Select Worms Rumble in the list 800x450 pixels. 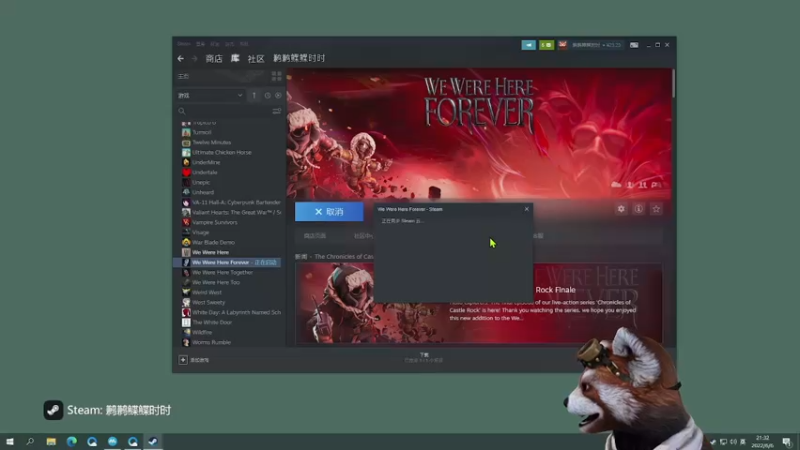[x=211, y=342]
